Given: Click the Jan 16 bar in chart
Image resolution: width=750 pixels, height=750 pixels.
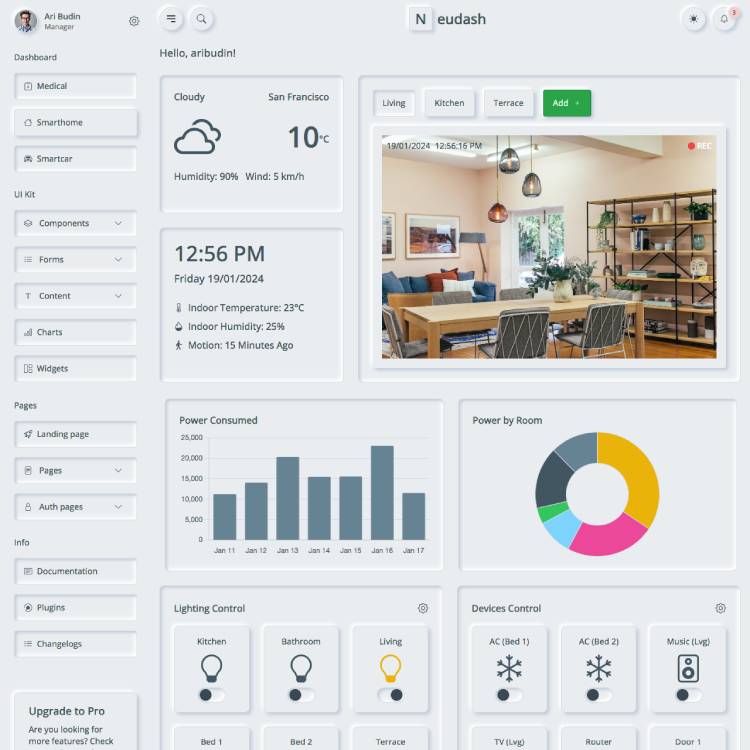Looking at the screenshot, I should [x=382, y=493].
